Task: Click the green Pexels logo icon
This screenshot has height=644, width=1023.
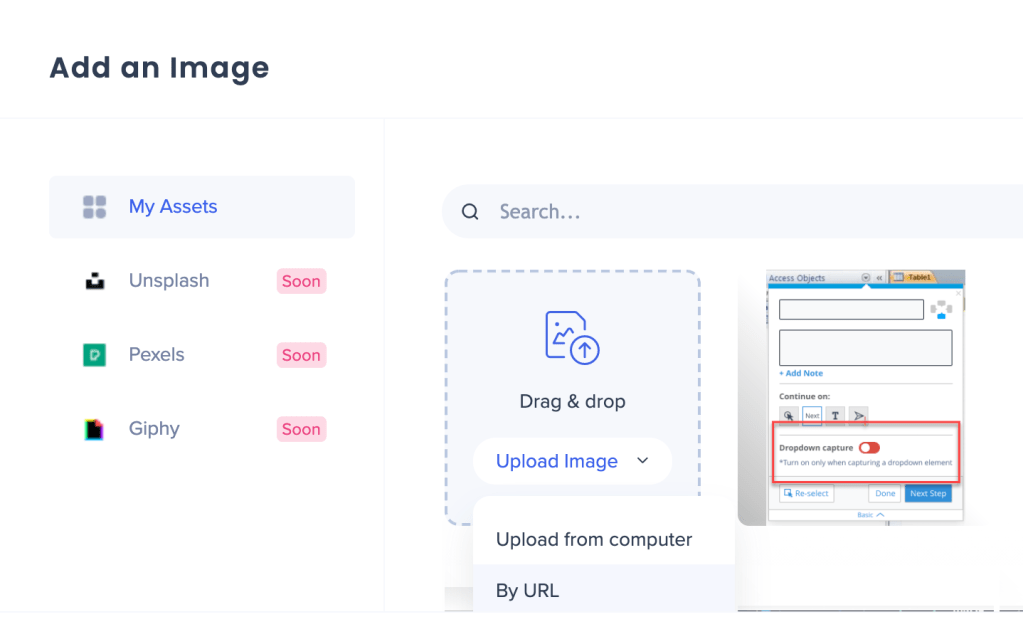Action: point(94,355)
